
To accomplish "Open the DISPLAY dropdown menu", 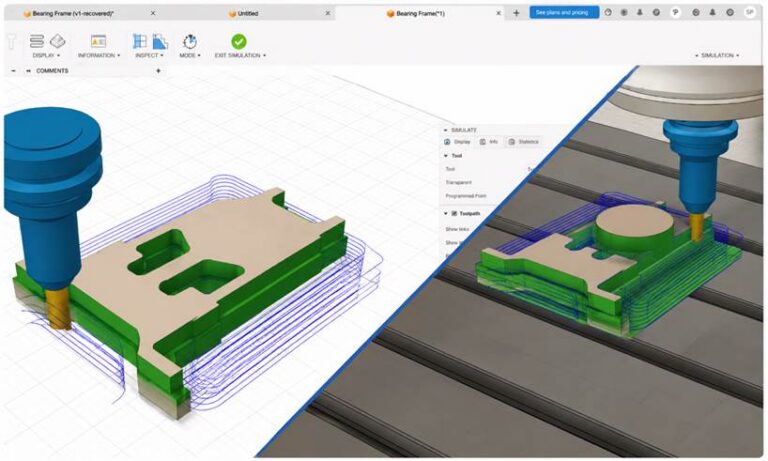I will [46, 55].
